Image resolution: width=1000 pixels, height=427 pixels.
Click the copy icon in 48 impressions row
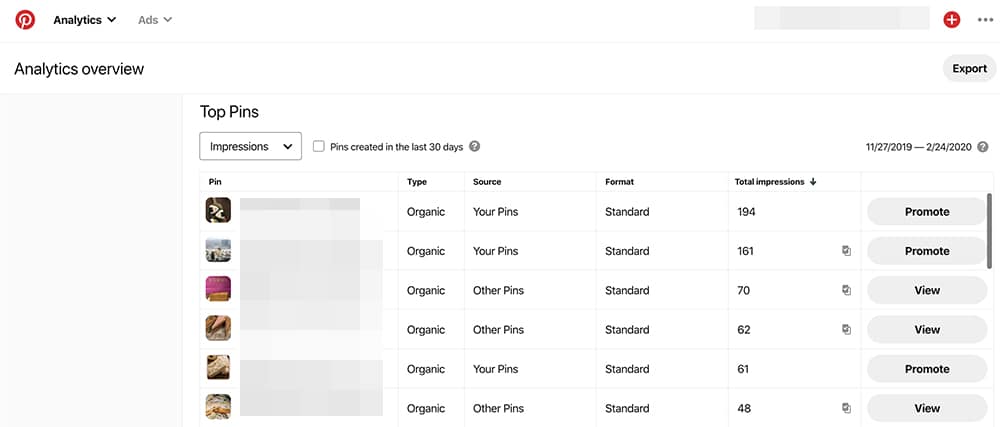[x=846, y=408]
